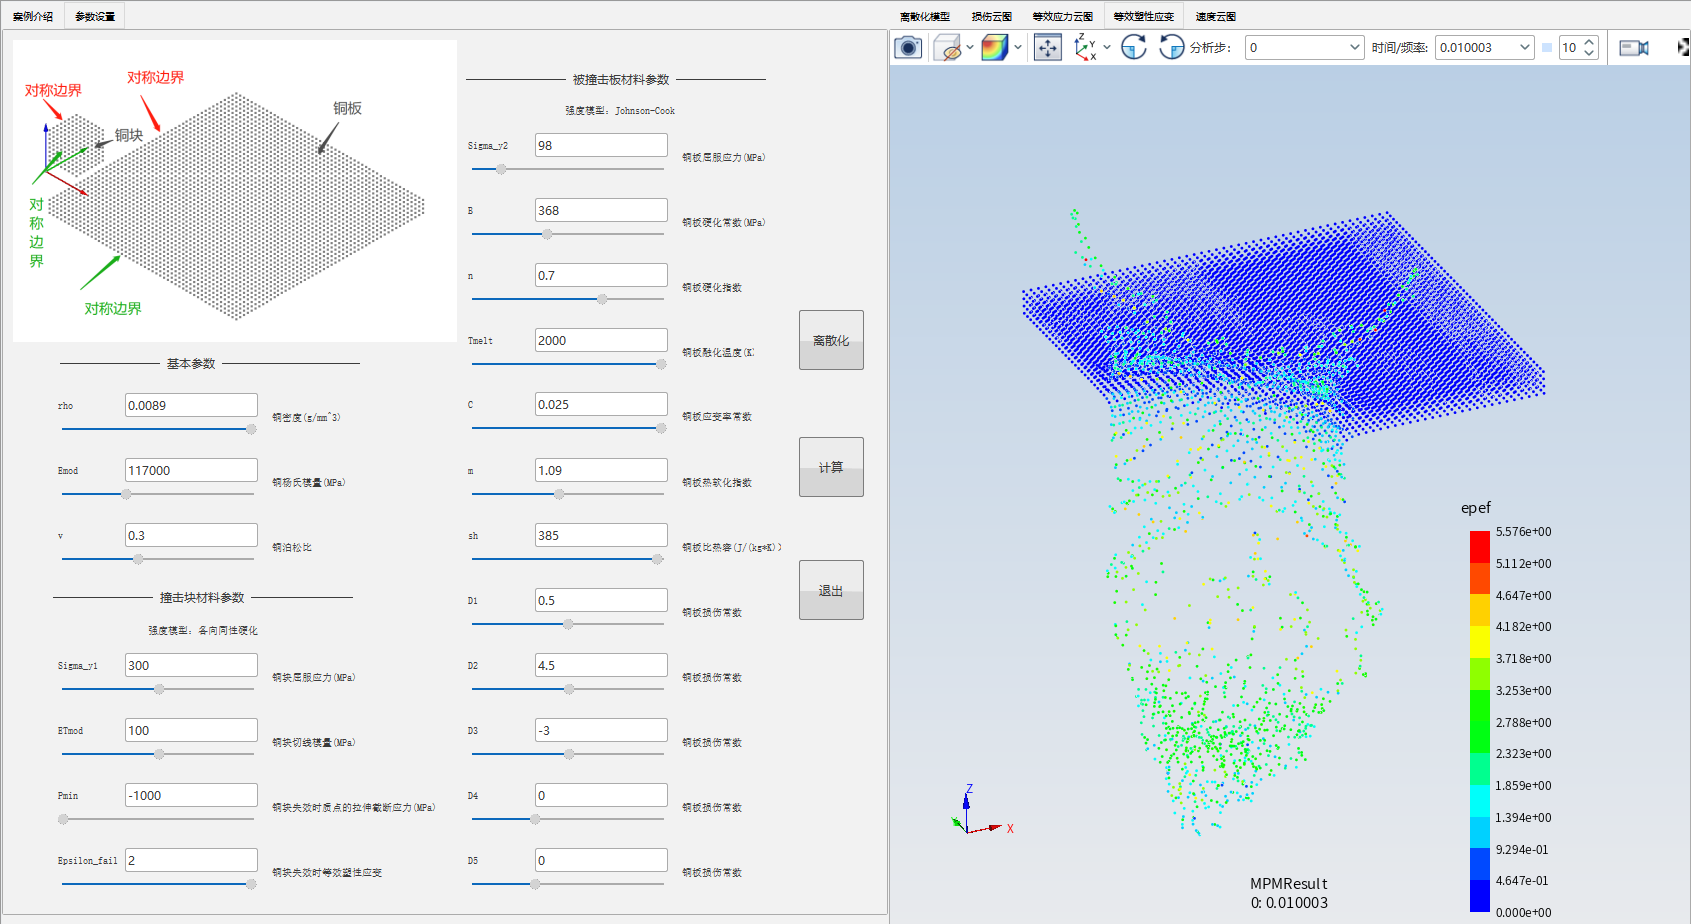Decrease the frame value 10 with down arrow
The width and height of the screenshot is (1691, 924).
point(1589,53)
